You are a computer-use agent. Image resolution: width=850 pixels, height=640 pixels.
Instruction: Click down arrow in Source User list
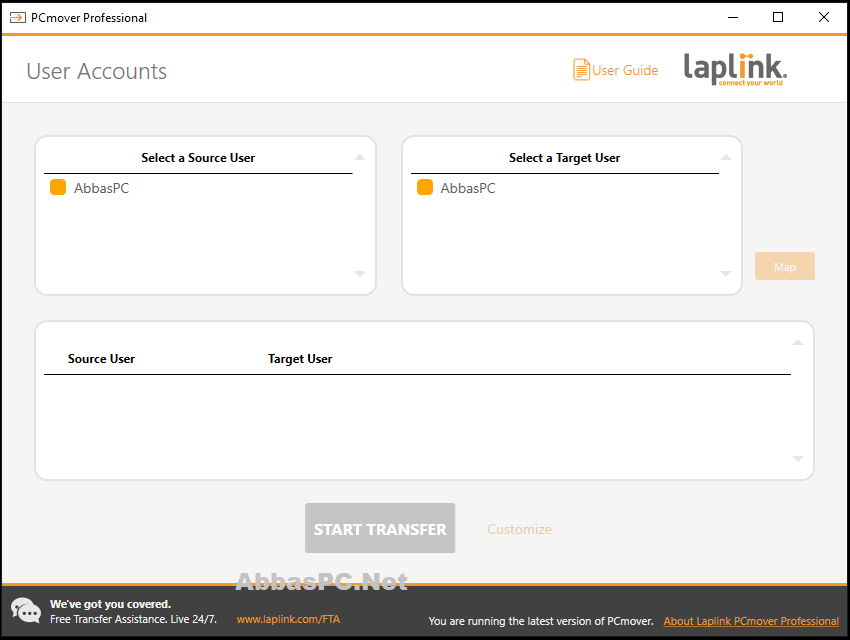pyautogui.click(x=359, y=274)
